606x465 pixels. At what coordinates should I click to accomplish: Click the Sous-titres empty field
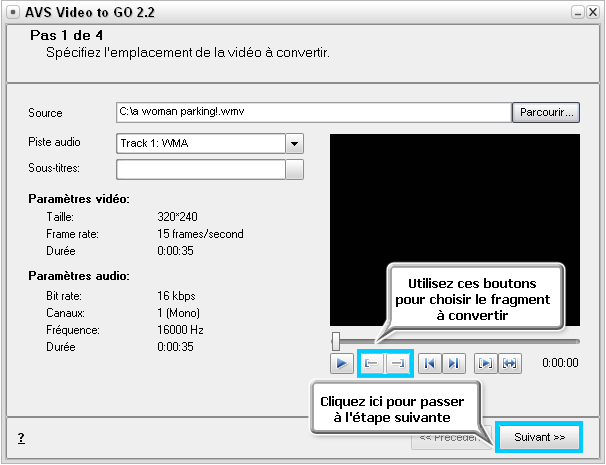click(201, 170)
